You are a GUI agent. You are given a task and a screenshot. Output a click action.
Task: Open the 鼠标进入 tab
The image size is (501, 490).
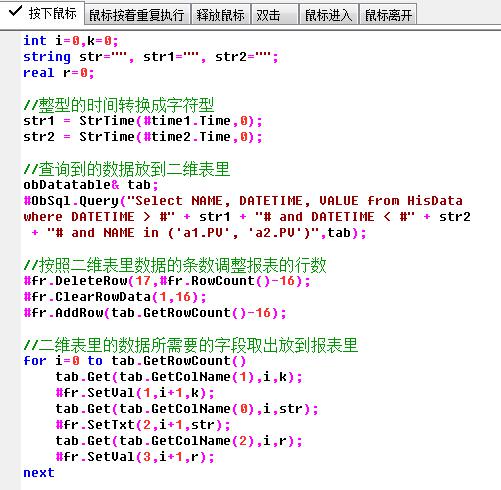[329, 15]
